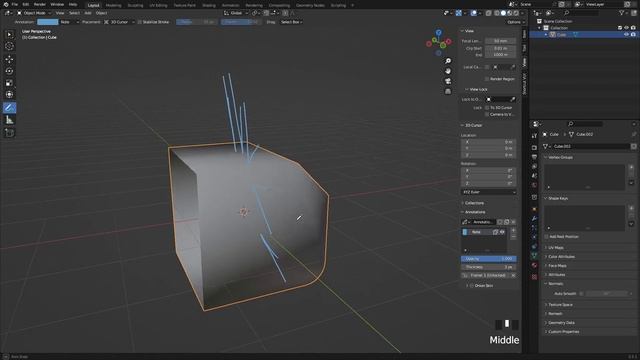Select the Rotate tool
Screen dimensions: 640x360
pos(9,71)
